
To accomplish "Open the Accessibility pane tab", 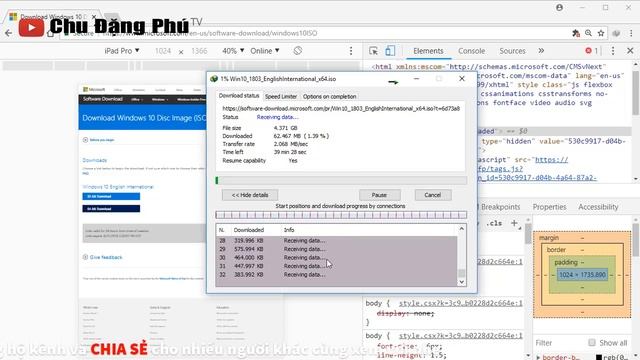I will pos(598,207).
